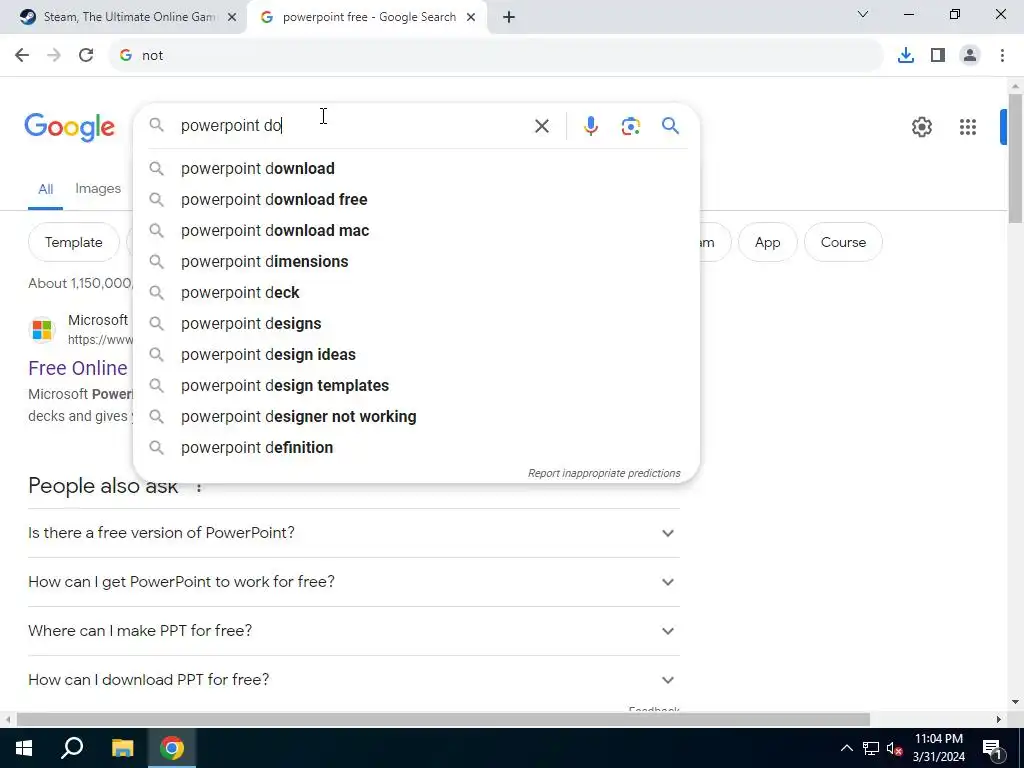Choose suggestion 'powerpoint designs'
This screenshot has width=1024, height=768.
pyautogui.click(x=416, y=324)
